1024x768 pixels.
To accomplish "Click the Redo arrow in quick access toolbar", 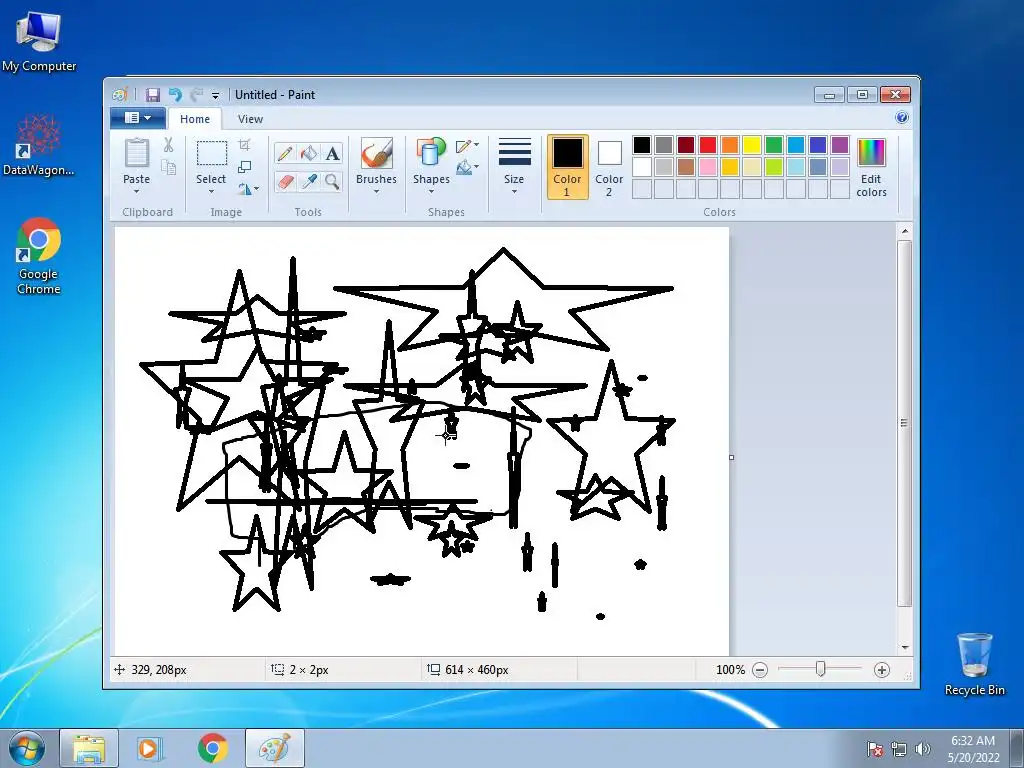I will [196, 95].
